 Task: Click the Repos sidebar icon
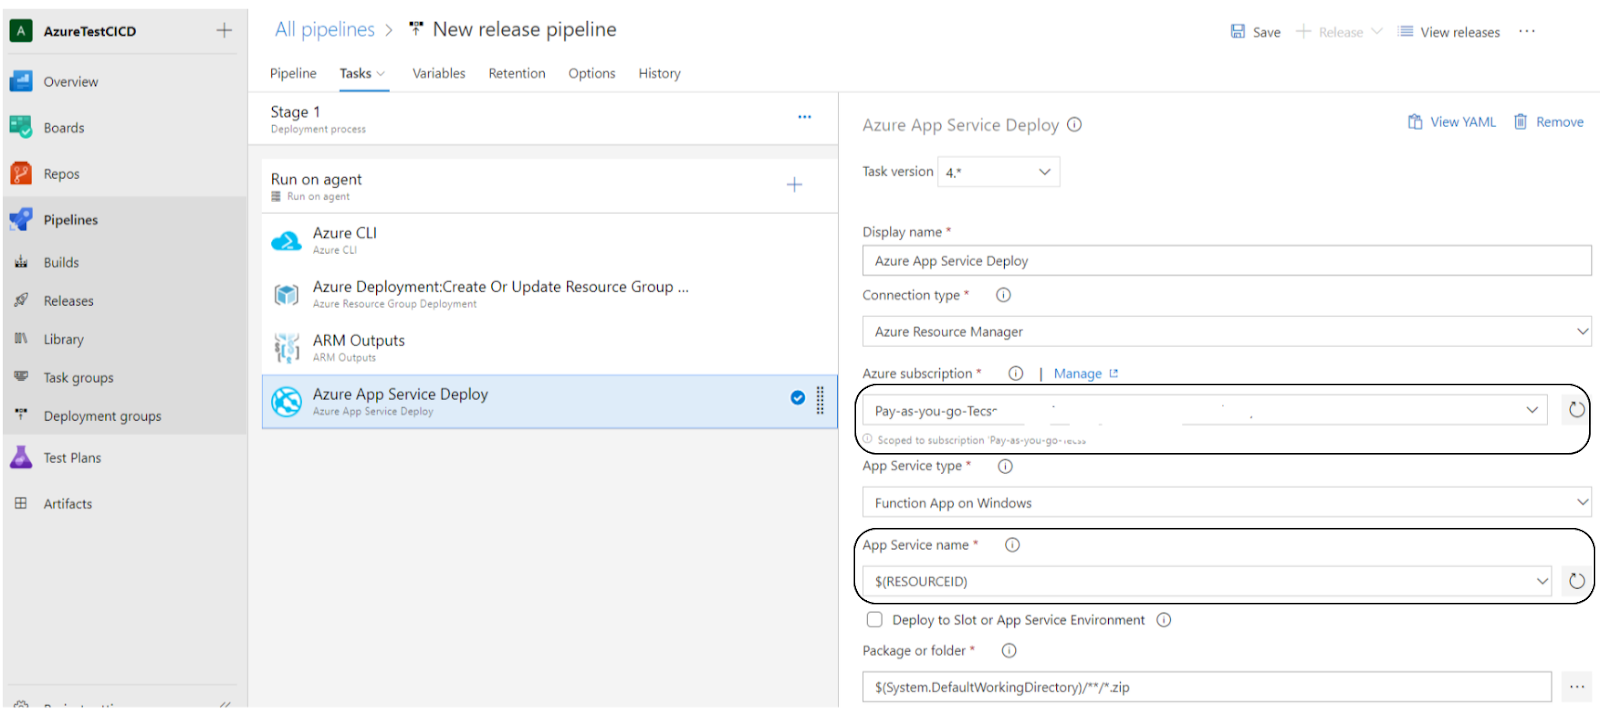click(21, 174)
